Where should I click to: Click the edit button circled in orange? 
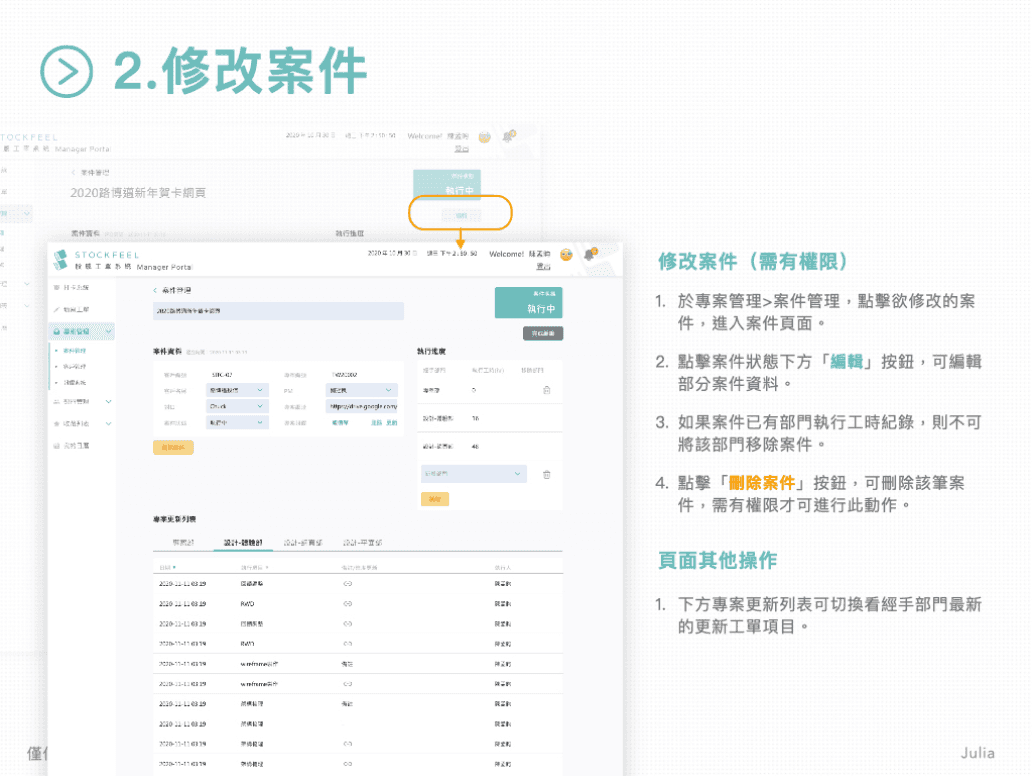[461, 215]
